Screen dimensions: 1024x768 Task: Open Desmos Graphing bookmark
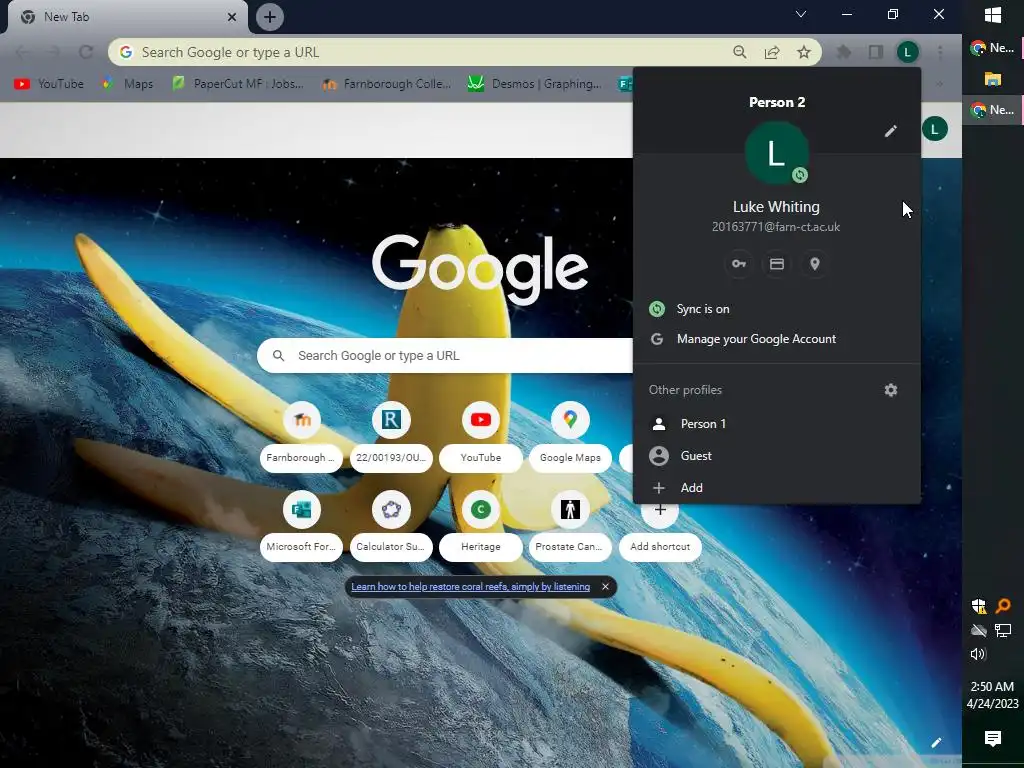(x=536, y=84)
